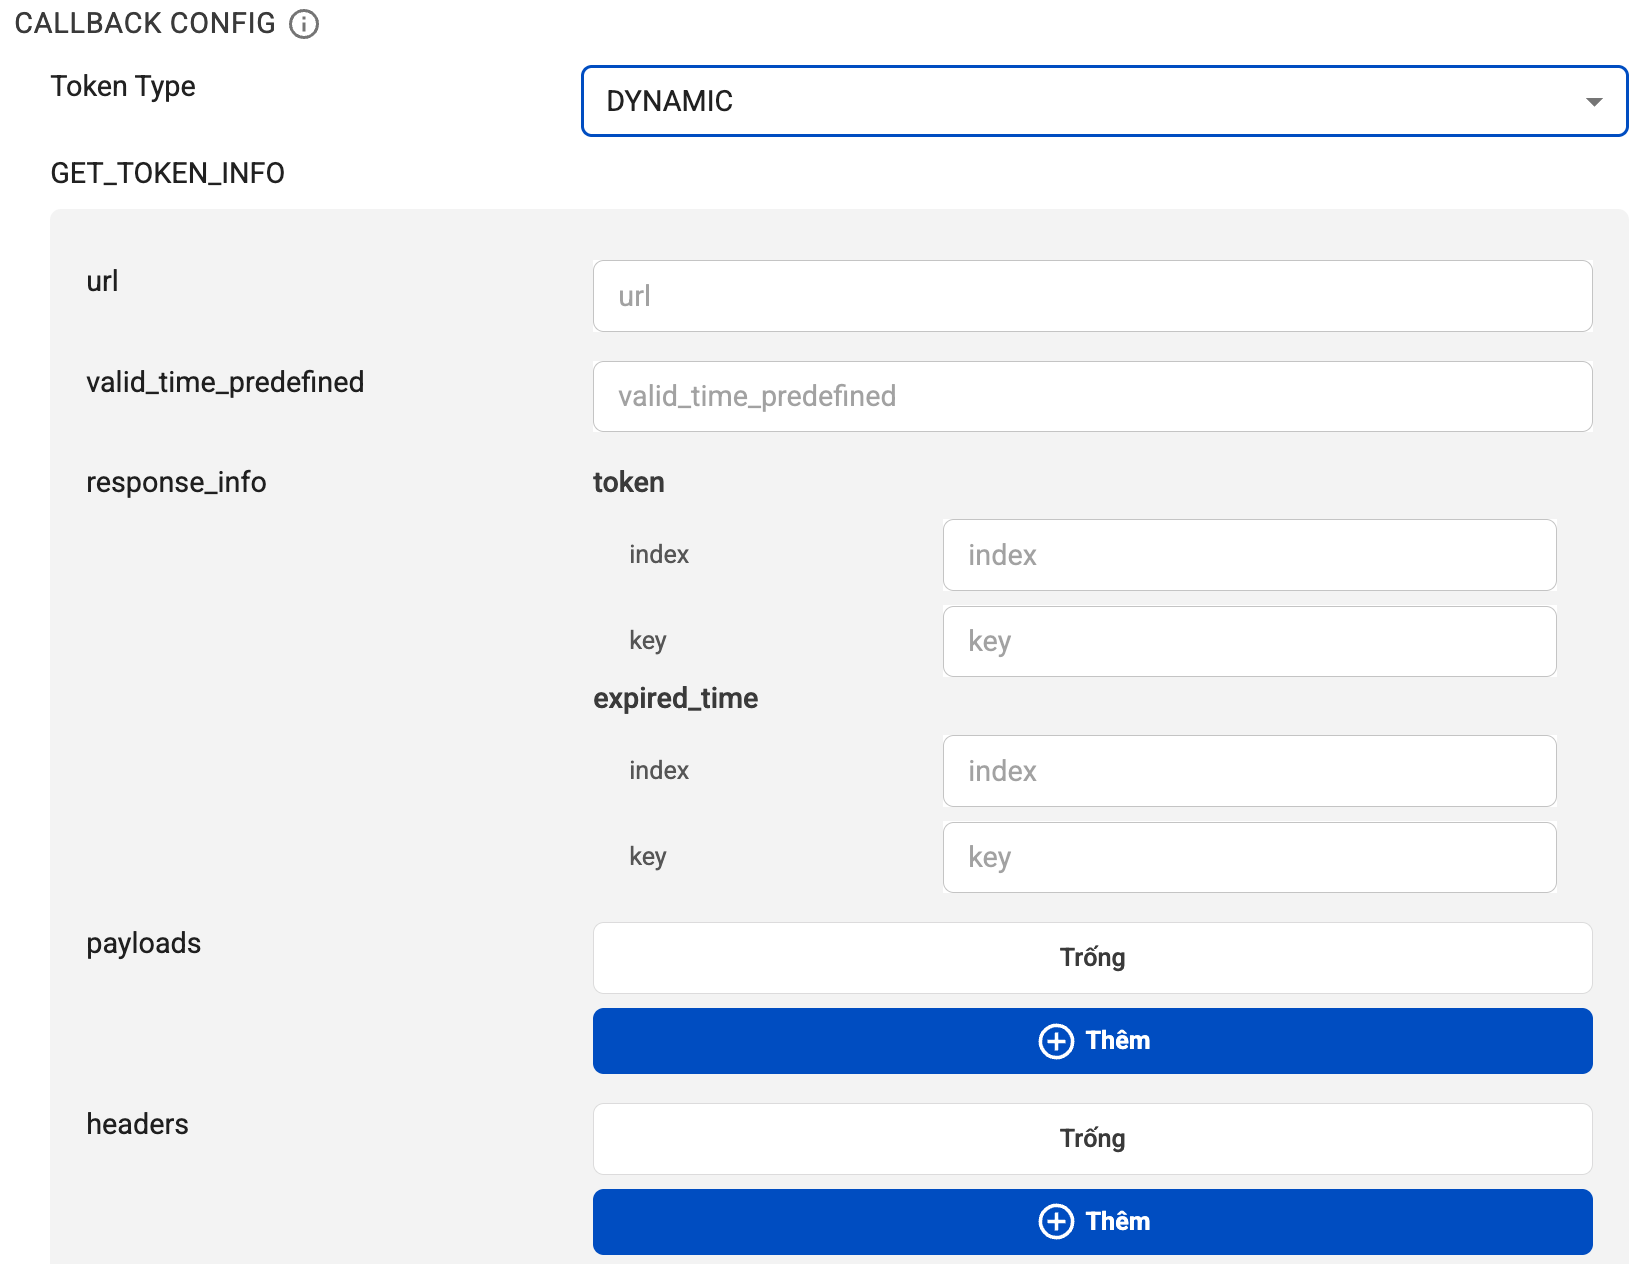
Task: Click the index field under token
Action: pyautogui.click(x=1249, y=555)
